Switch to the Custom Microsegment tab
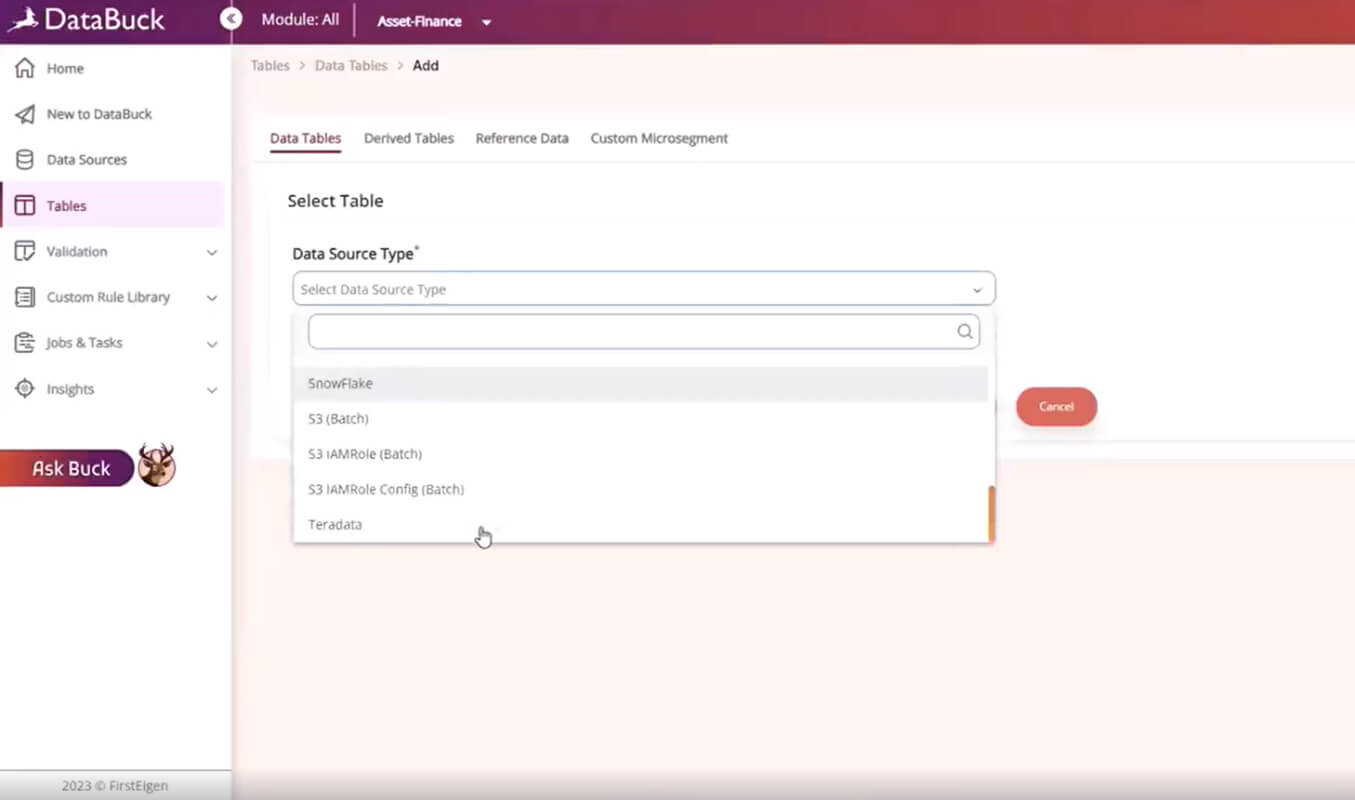The height and width of the screenshot is (800, 1355). 659,139
